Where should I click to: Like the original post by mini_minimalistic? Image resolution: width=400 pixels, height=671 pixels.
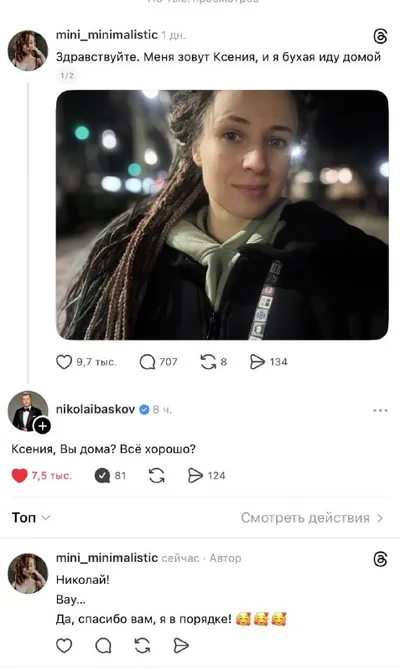click(x=64, y=362)
